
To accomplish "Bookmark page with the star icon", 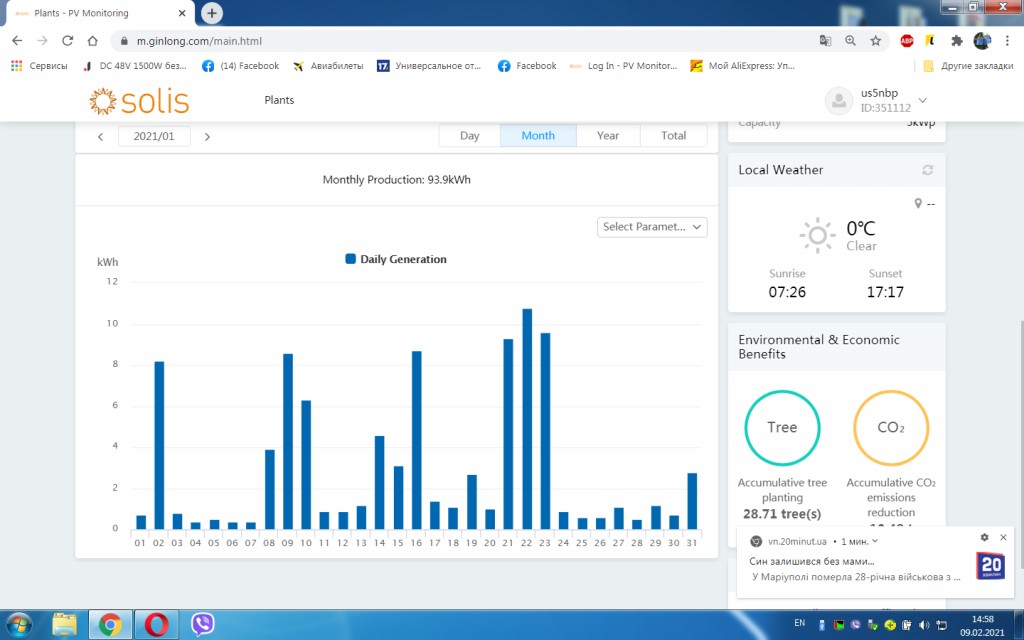I will tap(875, 41).
